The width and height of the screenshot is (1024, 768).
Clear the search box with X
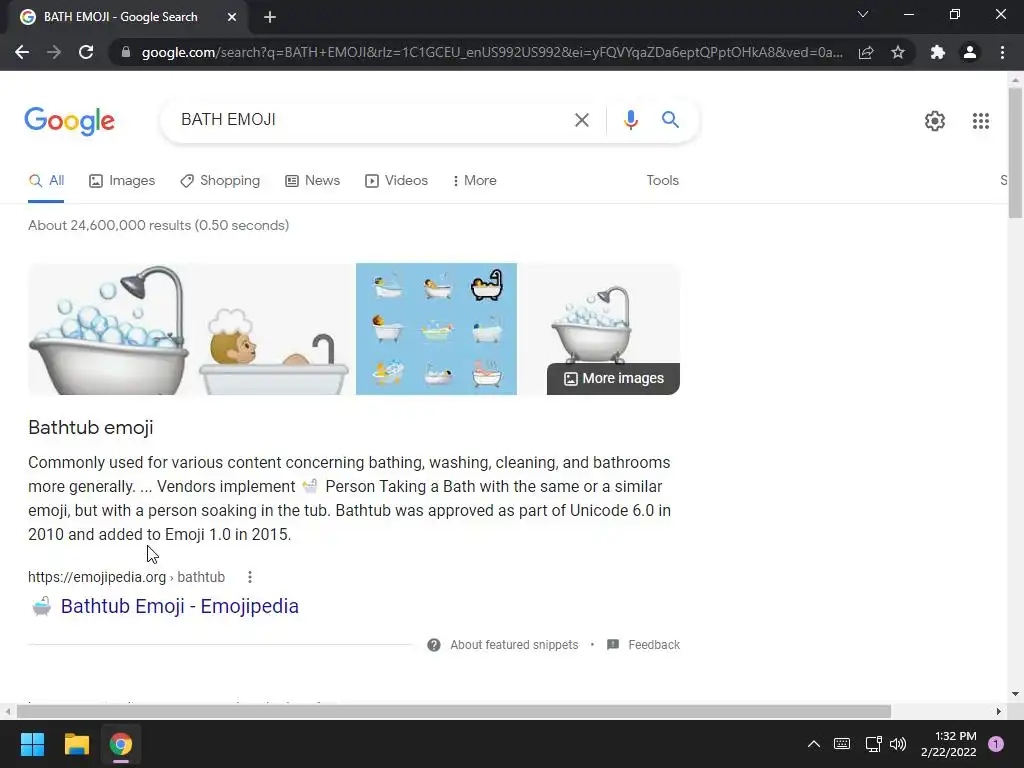(581, 120)
